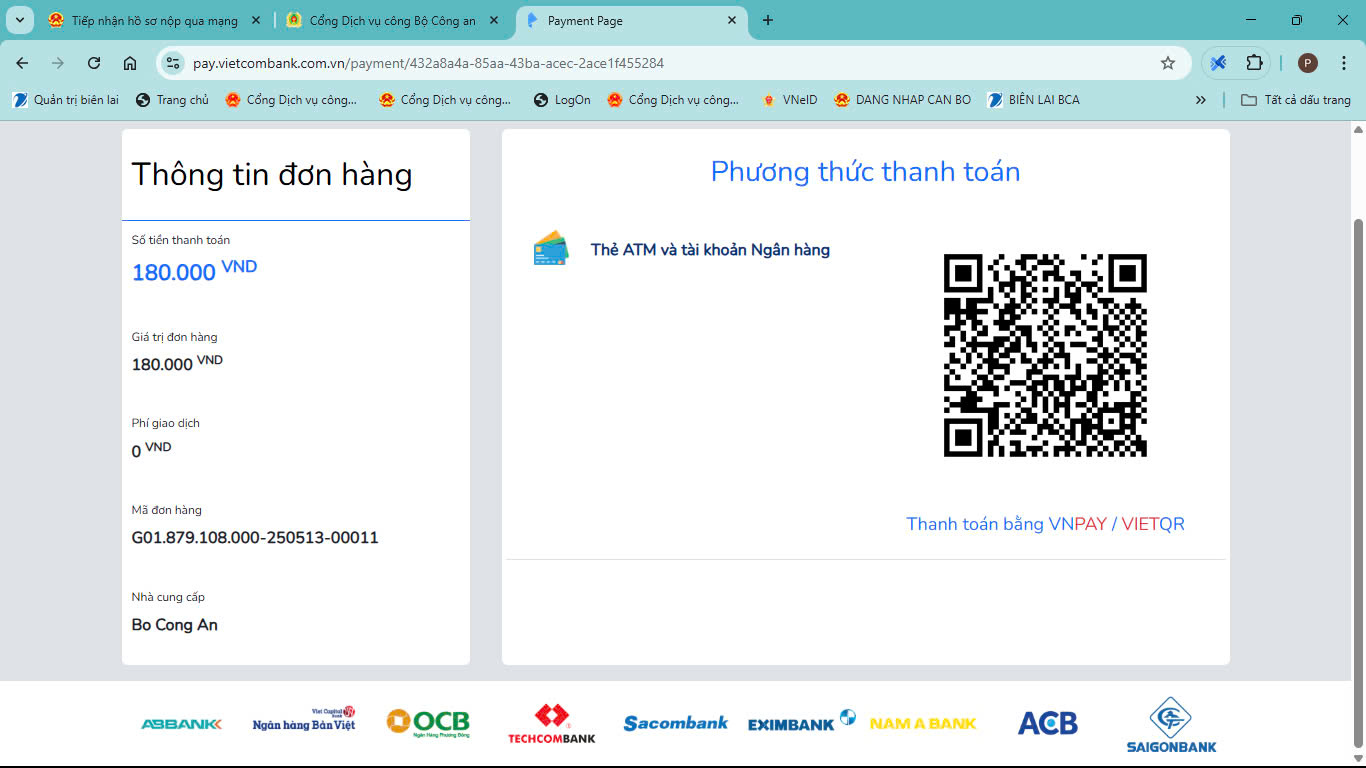Open a new browser tab

[768, 20]
